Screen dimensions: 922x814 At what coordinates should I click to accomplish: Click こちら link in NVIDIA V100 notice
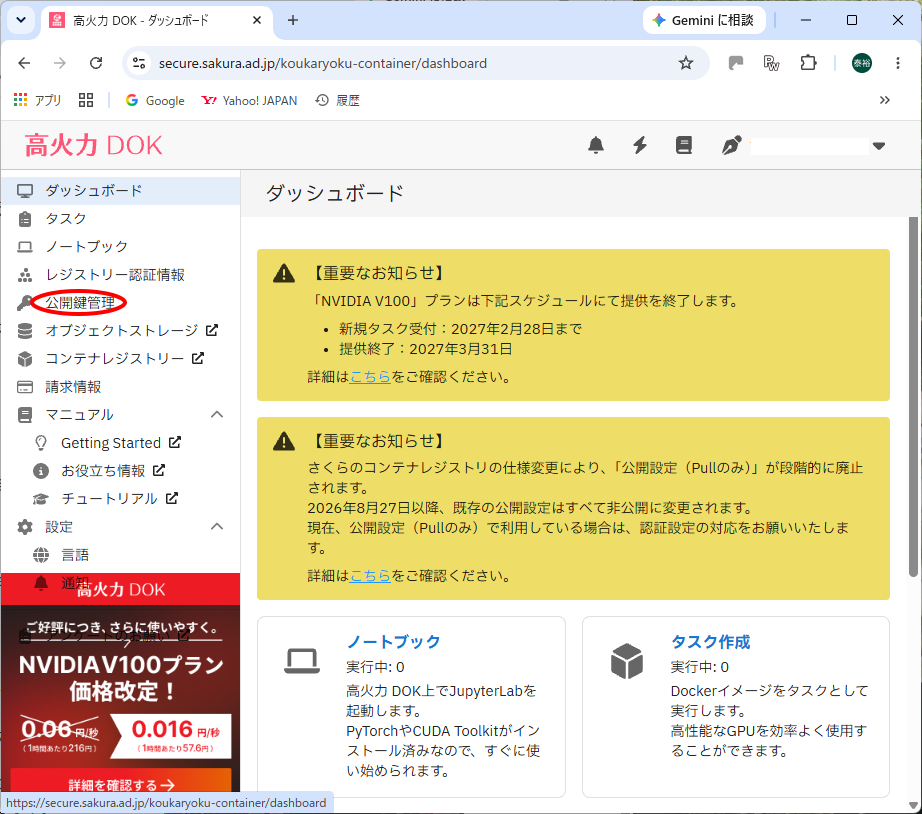click(x=370, y=376)
